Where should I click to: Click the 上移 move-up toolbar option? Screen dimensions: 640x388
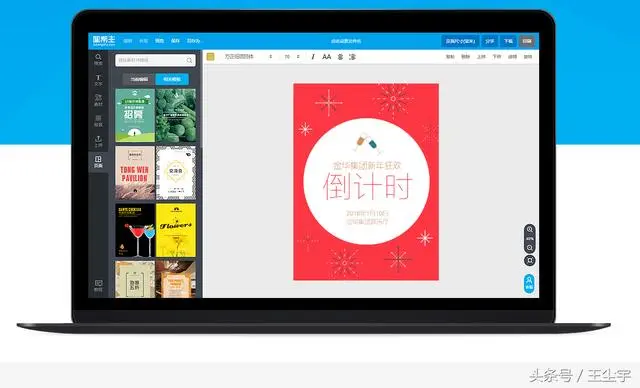click(481, 57)
